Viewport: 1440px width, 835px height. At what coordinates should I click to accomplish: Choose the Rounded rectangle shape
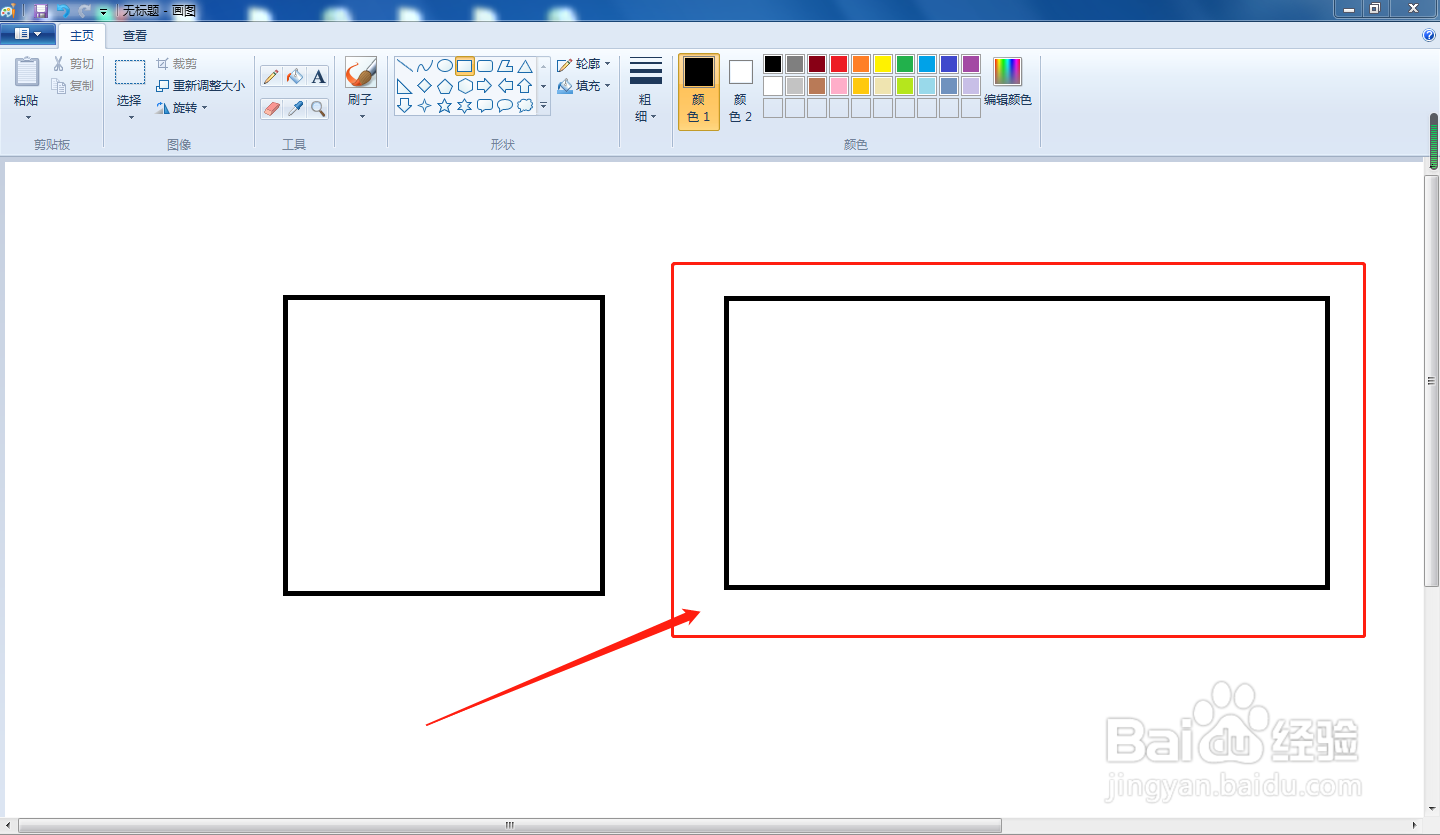click(485, 66)
